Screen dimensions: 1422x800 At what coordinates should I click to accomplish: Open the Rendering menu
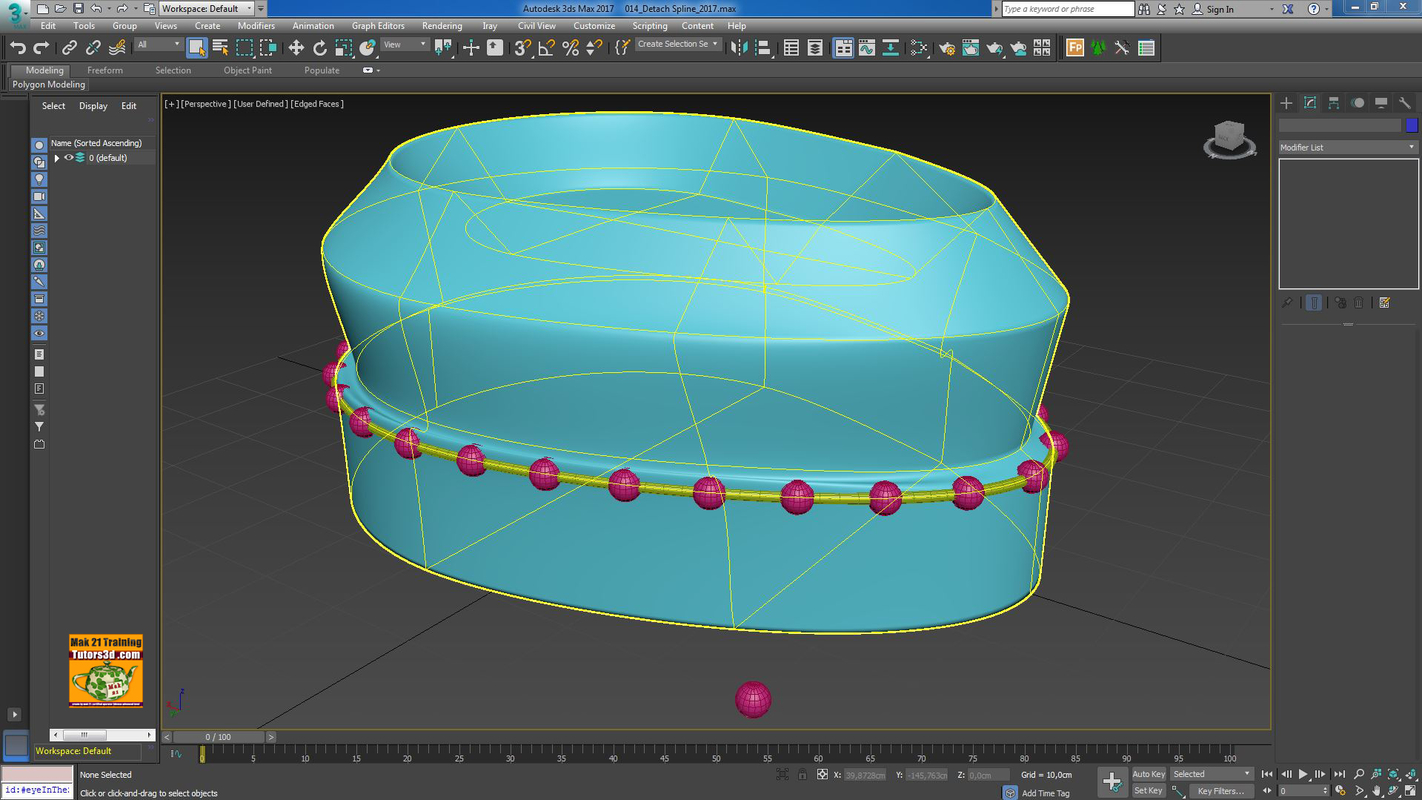click(441, 25)
